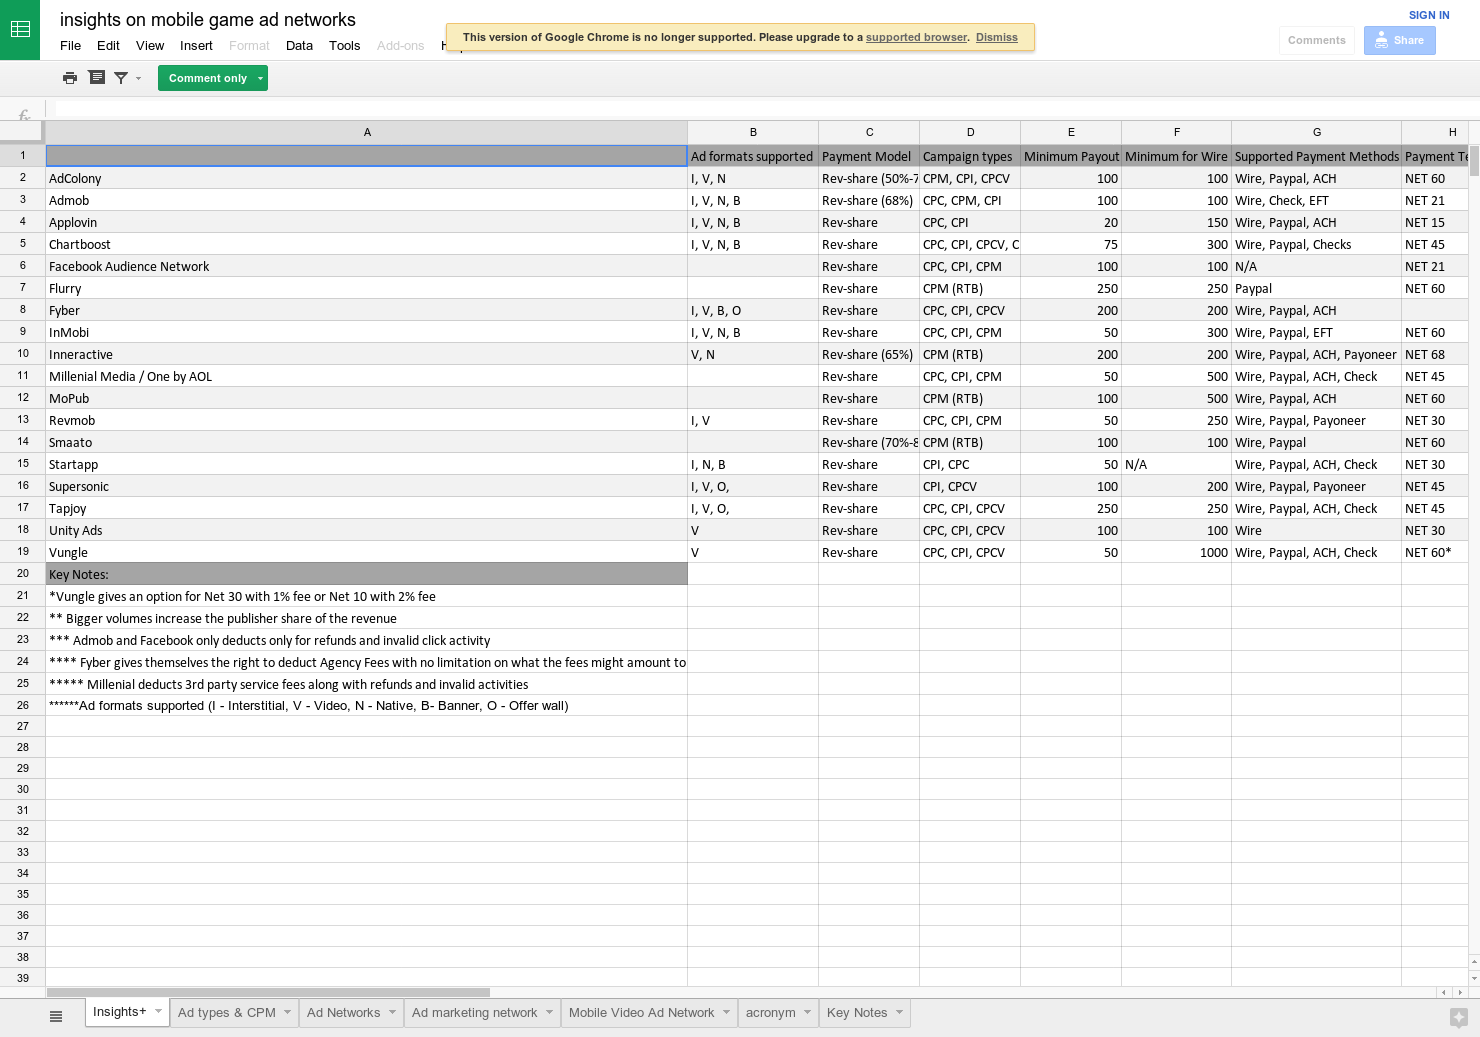Click the SIGN IN link
Viewport: 1480px width, 1037px height.
point(1429,15)
